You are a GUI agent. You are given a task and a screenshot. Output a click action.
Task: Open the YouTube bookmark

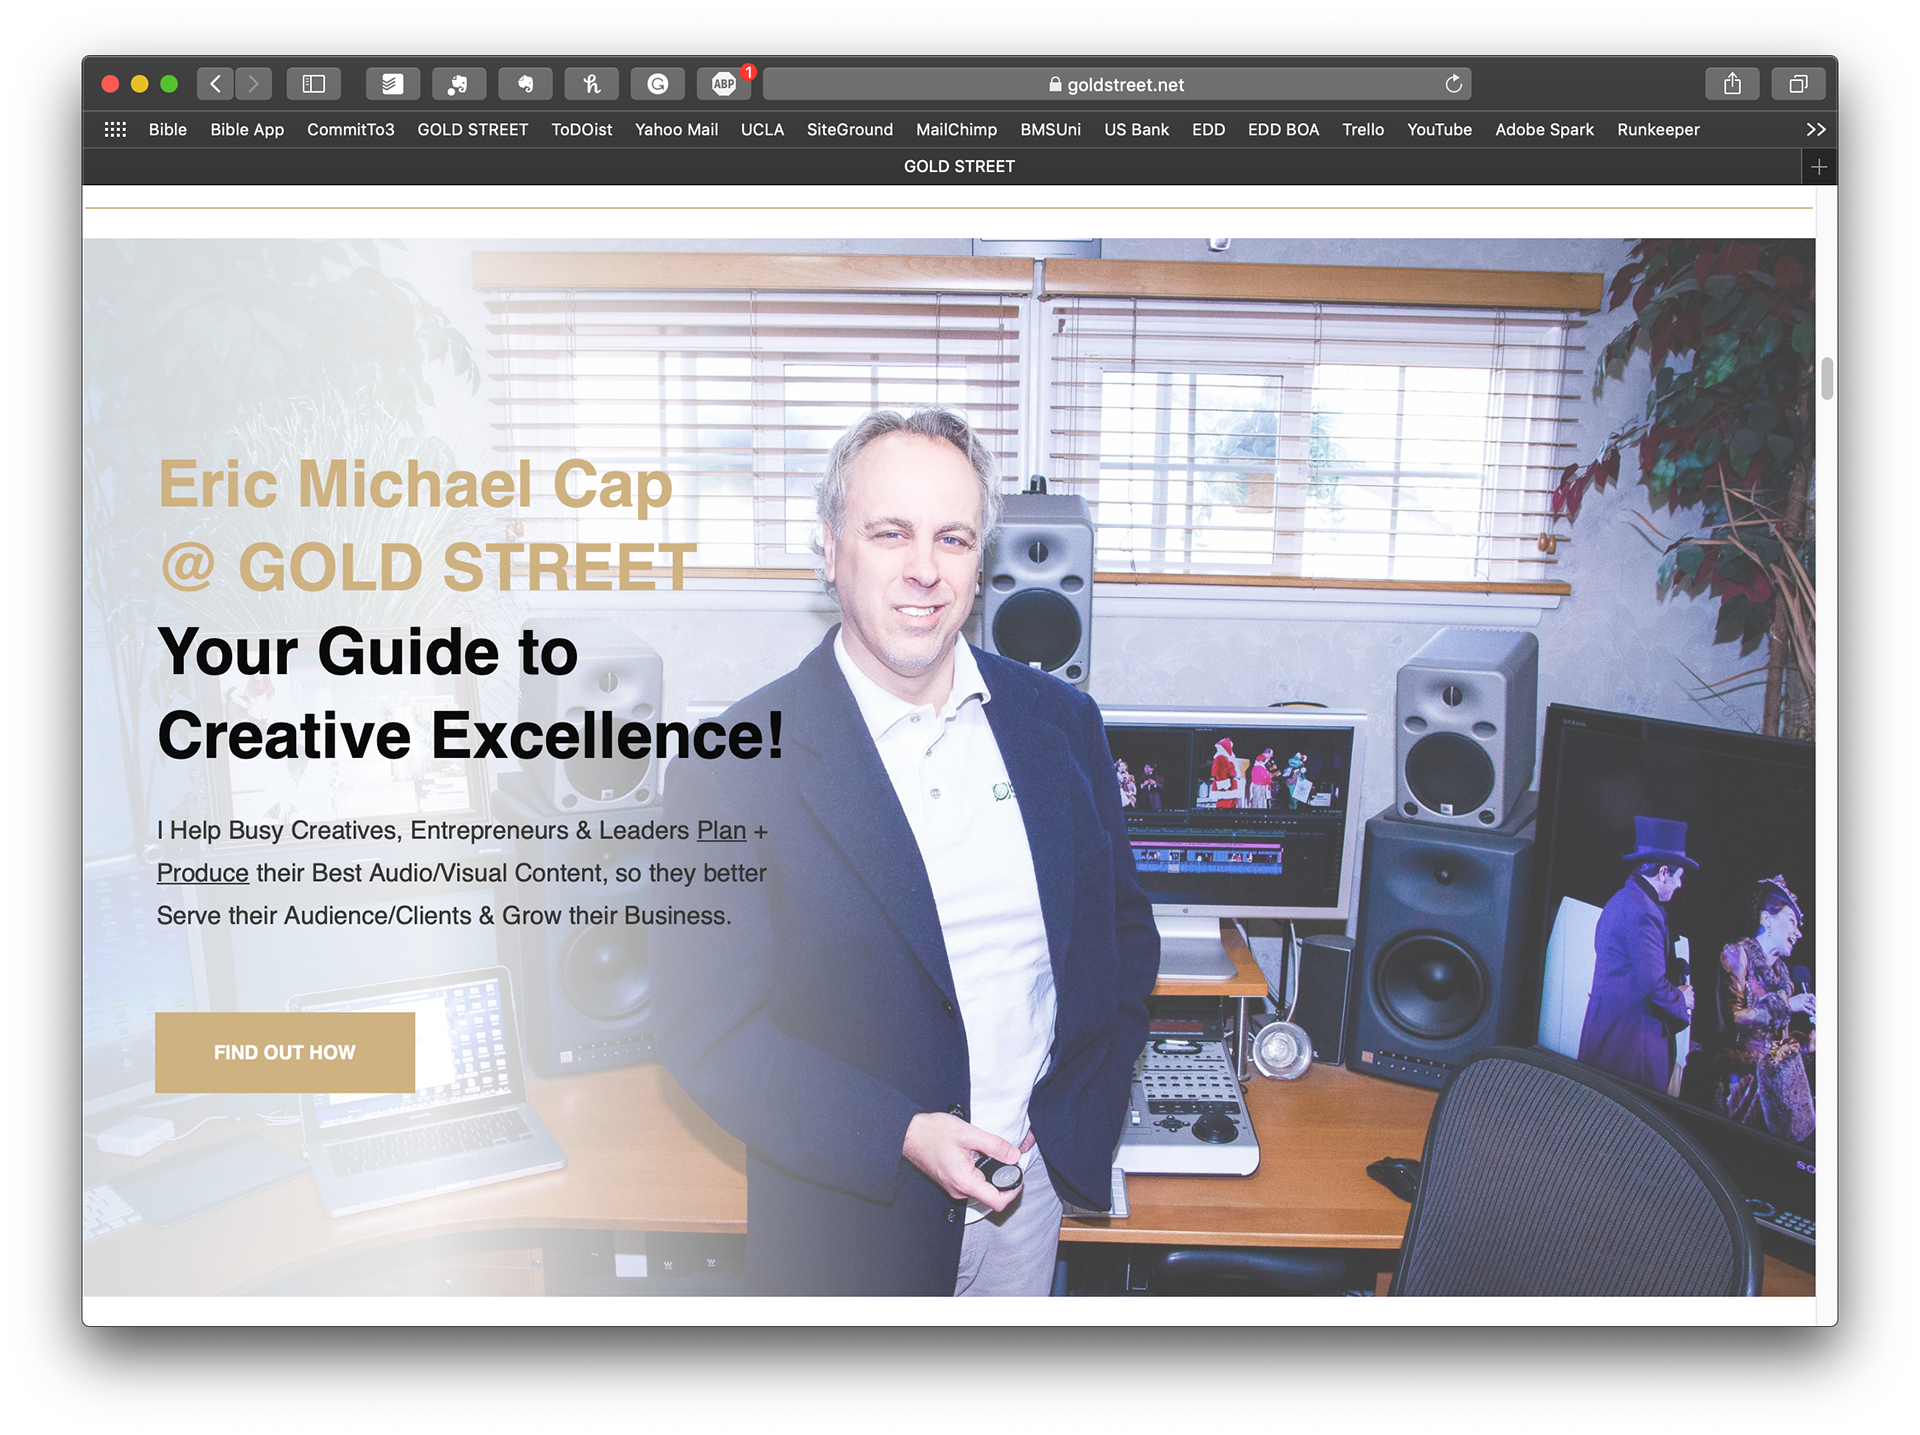point(1440,129)
